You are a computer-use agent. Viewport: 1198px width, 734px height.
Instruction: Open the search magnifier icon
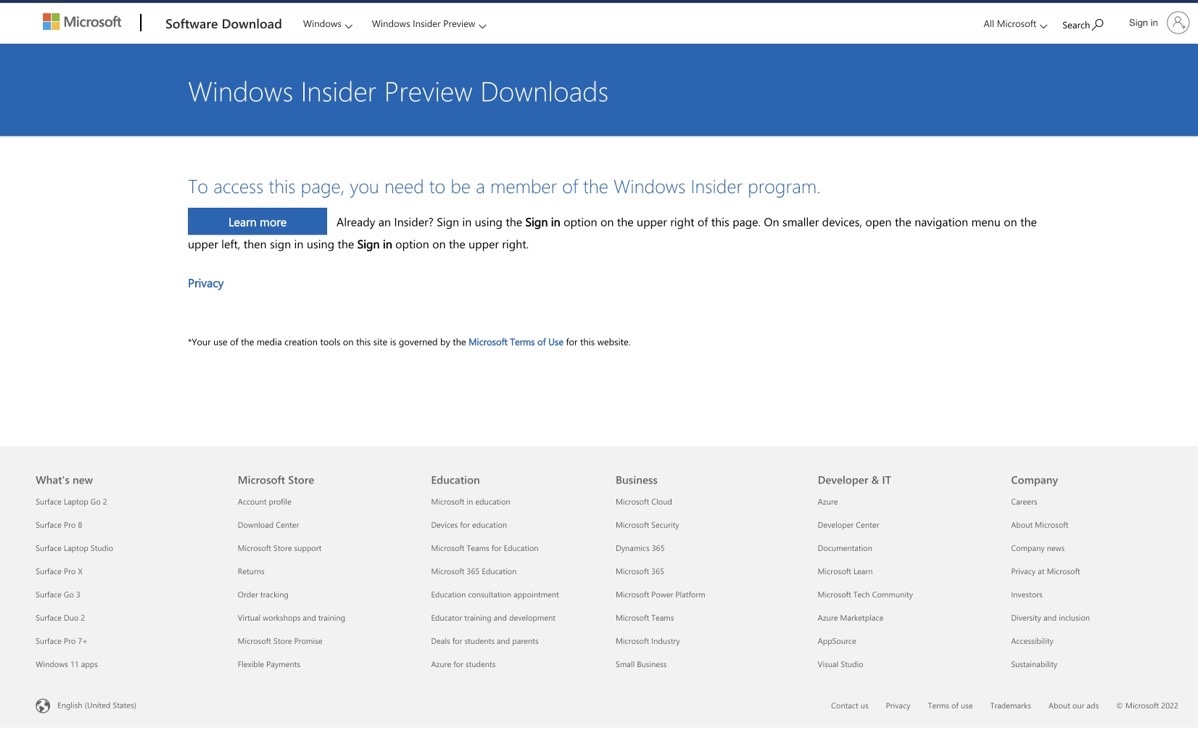click(1098, 24)
